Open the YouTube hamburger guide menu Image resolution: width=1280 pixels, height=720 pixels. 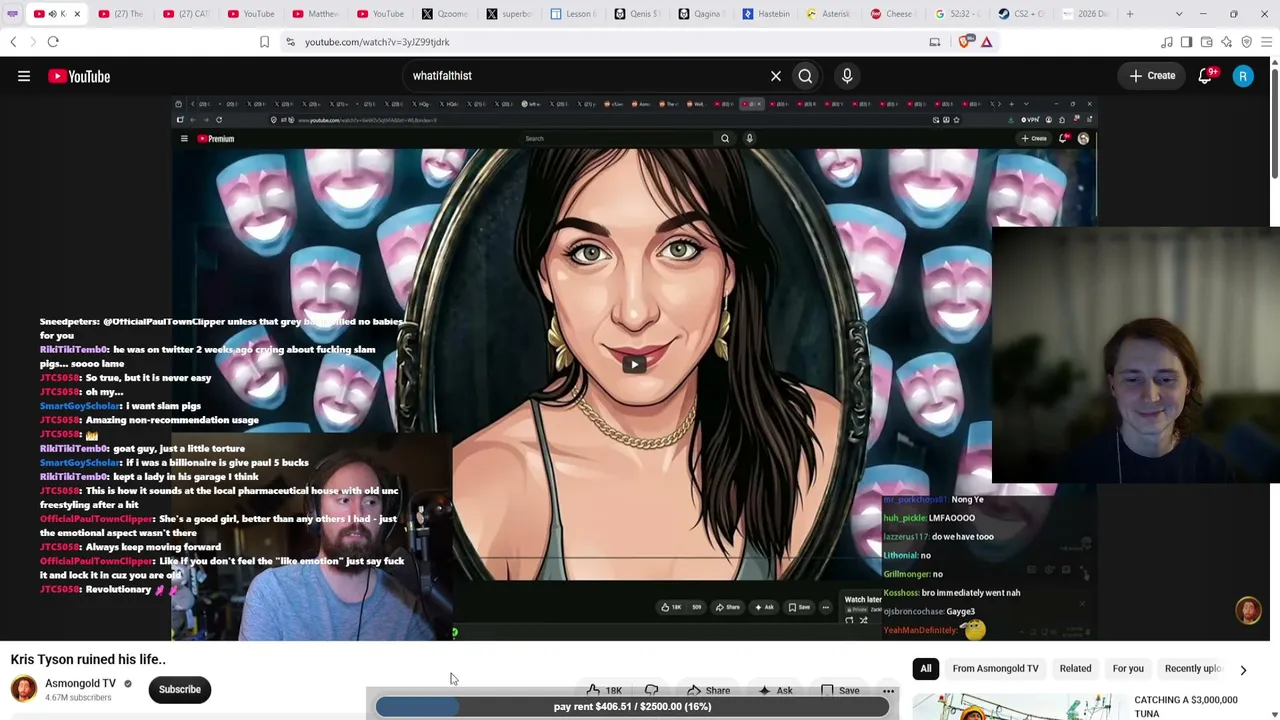(x=24, y=76)
